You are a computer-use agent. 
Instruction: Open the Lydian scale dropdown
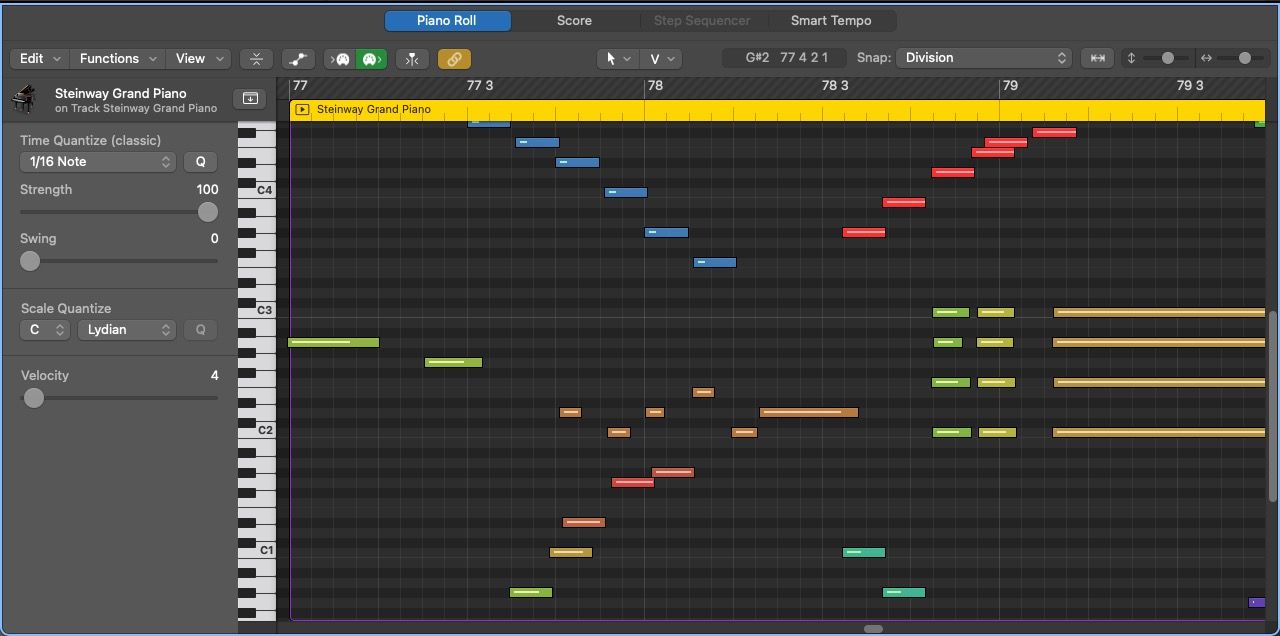point(127,330)
